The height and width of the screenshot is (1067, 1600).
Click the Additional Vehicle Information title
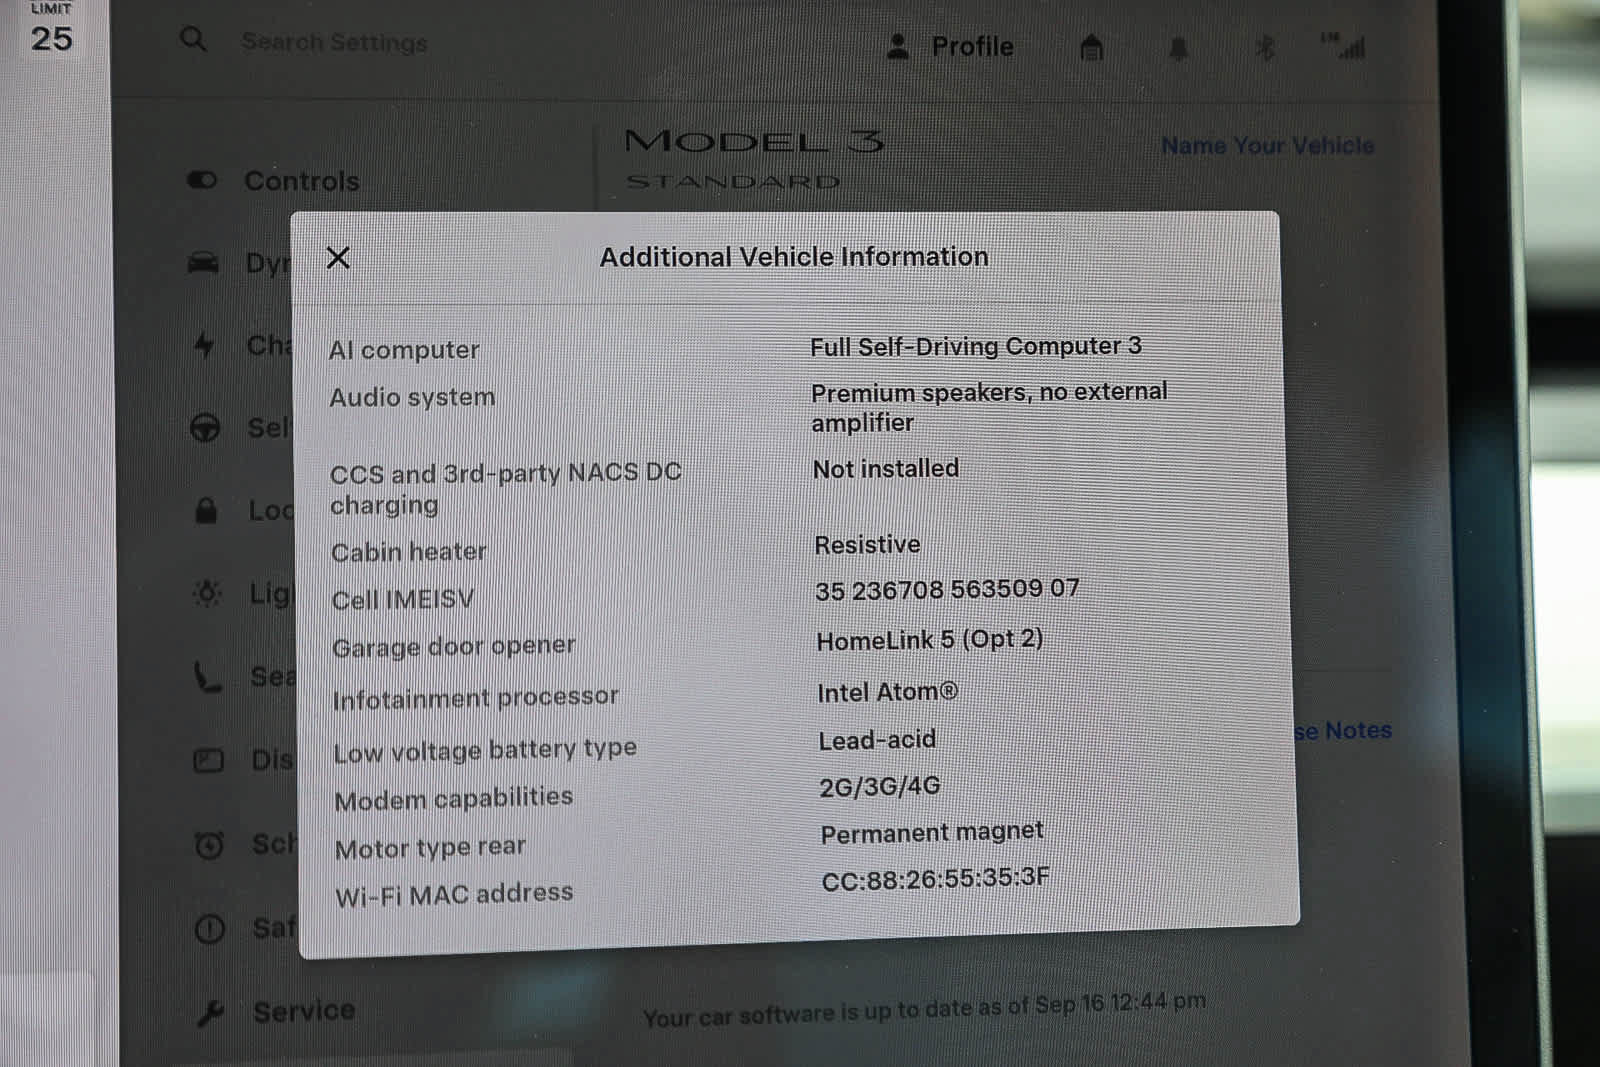tap(794, 257)
